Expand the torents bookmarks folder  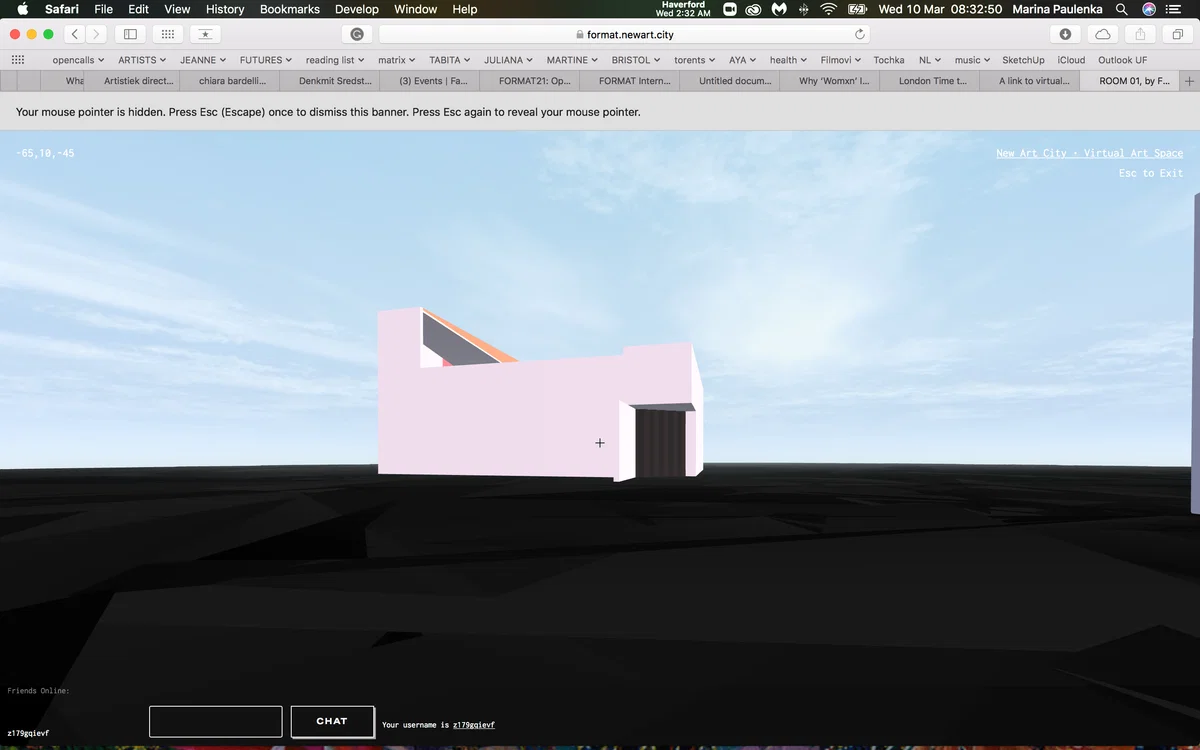point(695,60)
